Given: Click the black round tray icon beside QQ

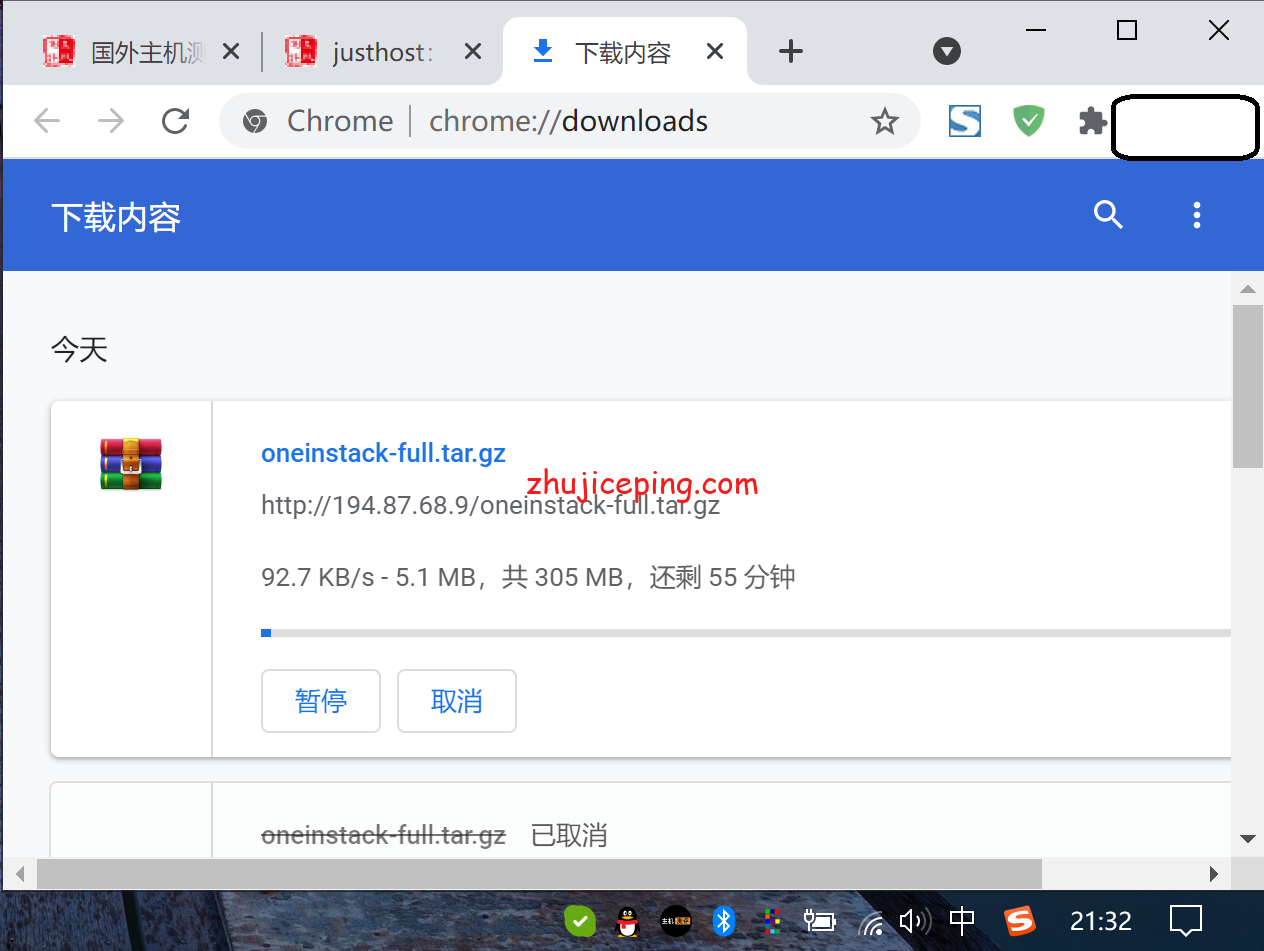Looking at the screenshot, I should [x=676, y=921].
